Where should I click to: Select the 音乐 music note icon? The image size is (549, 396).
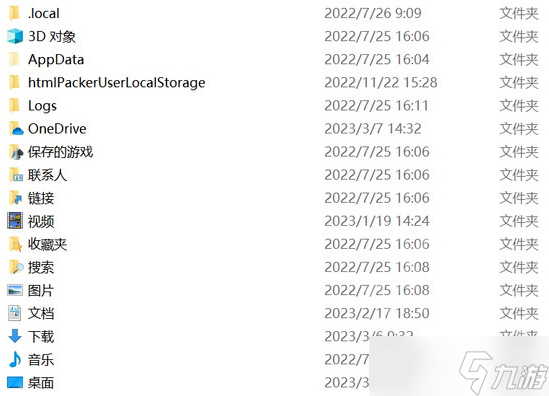[15, 359]
